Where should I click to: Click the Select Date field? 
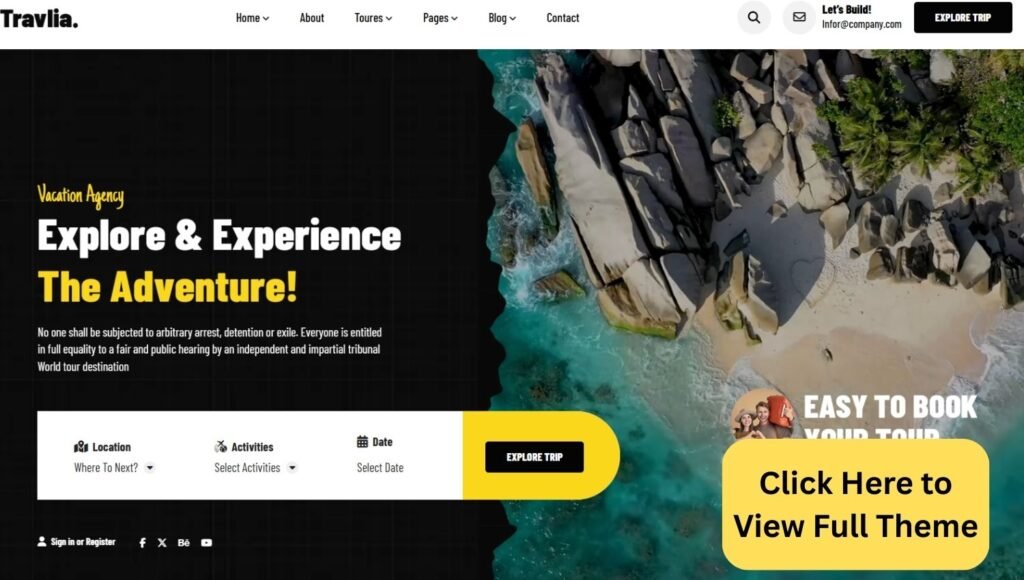point(380,468)
